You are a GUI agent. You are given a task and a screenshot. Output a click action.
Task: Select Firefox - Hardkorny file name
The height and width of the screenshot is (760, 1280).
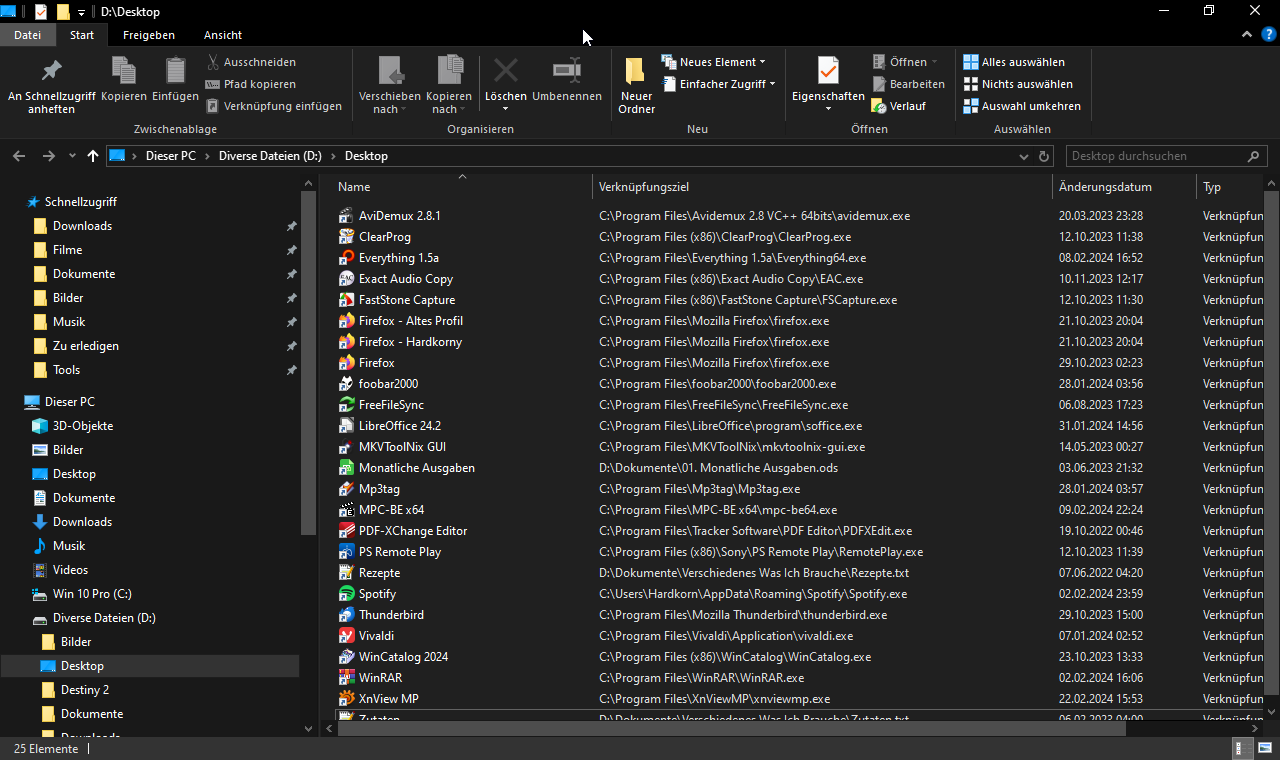click(x=410, y=342)
